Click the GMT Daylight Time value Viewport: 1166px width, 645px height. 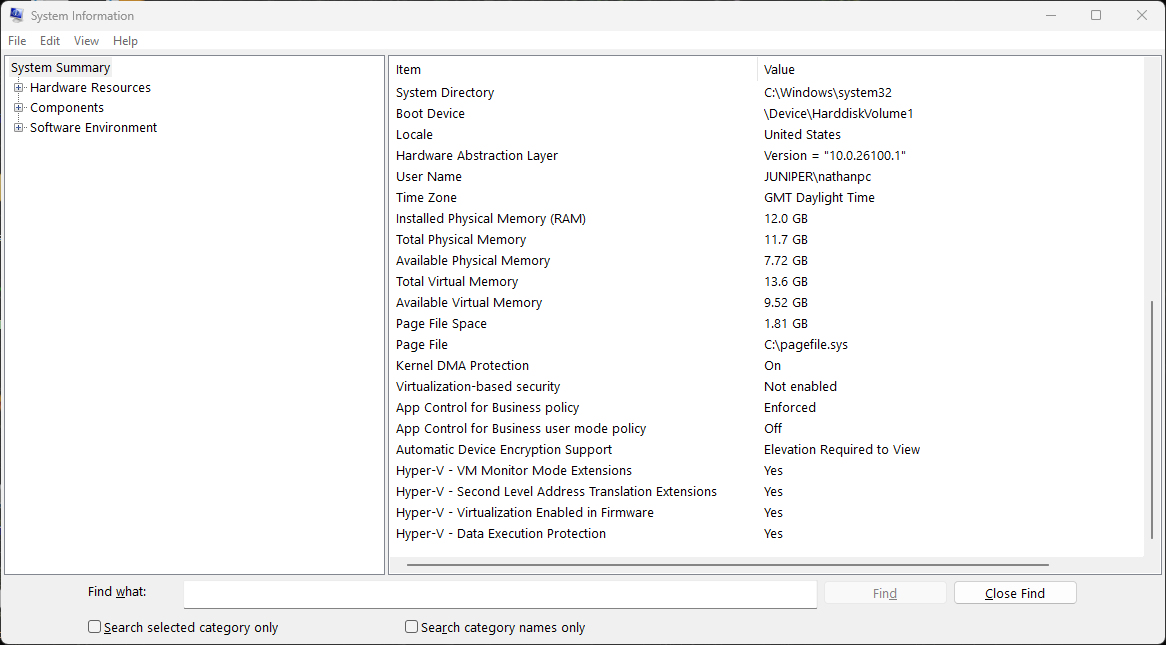(x=819, y=198)
